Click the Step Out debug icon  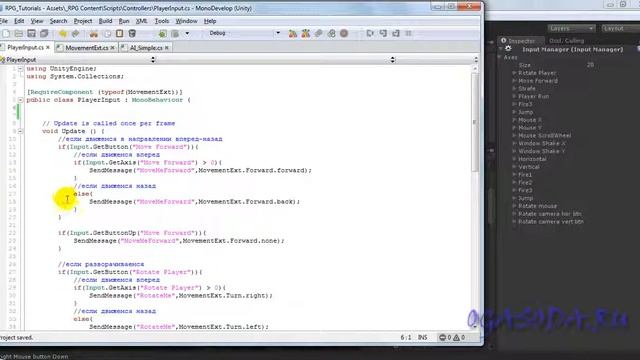396,33
